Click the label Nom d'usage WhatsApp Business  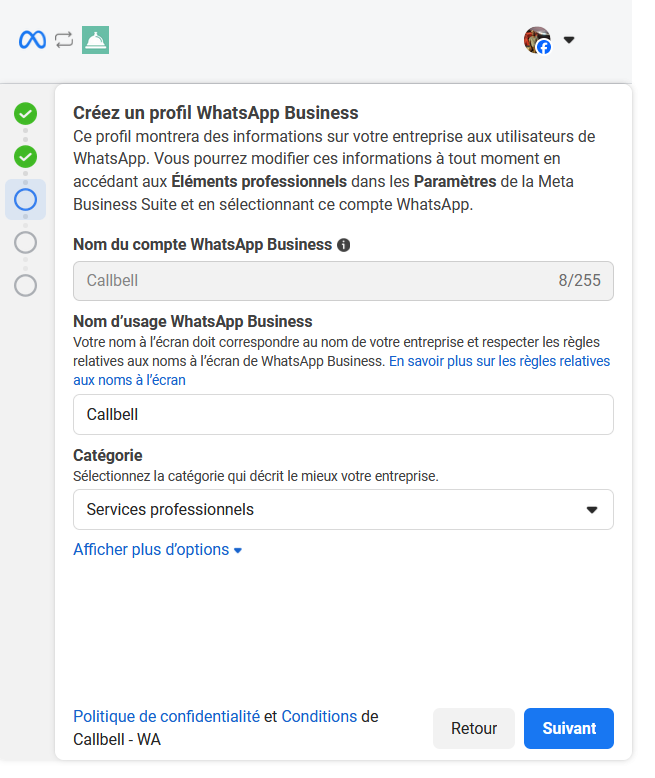tap(193, 322)
